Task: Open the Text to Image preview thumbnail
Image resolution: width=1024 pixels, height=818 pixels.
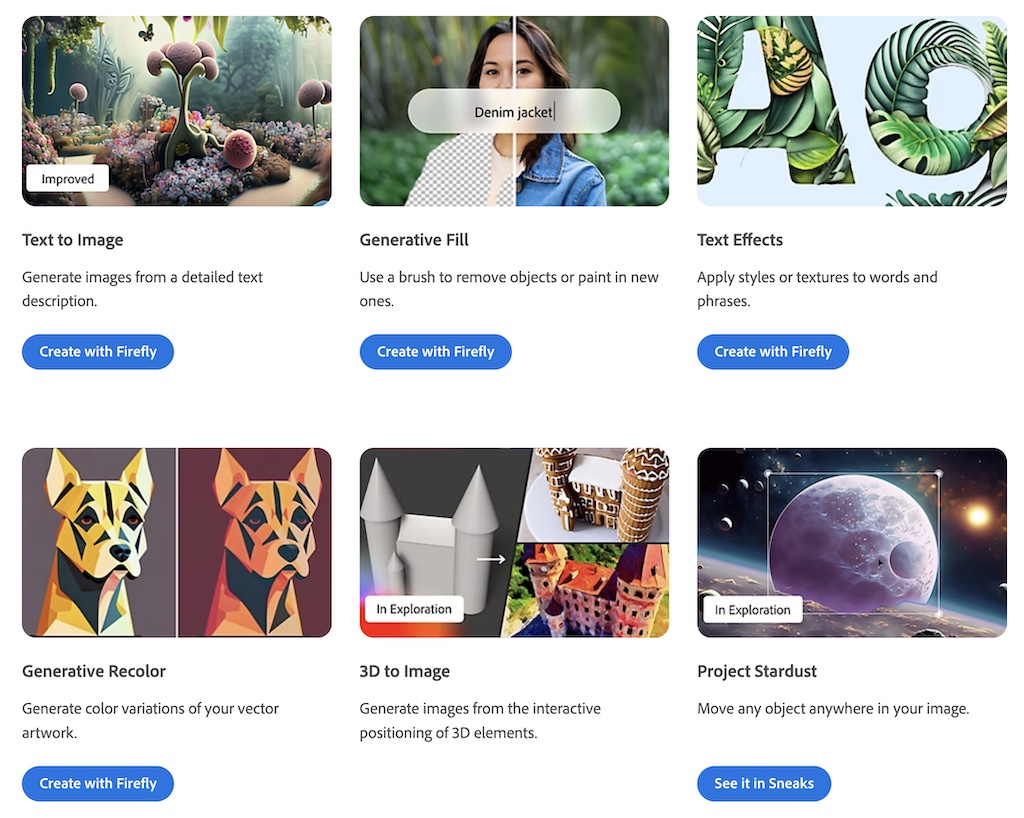Action: 176,110
